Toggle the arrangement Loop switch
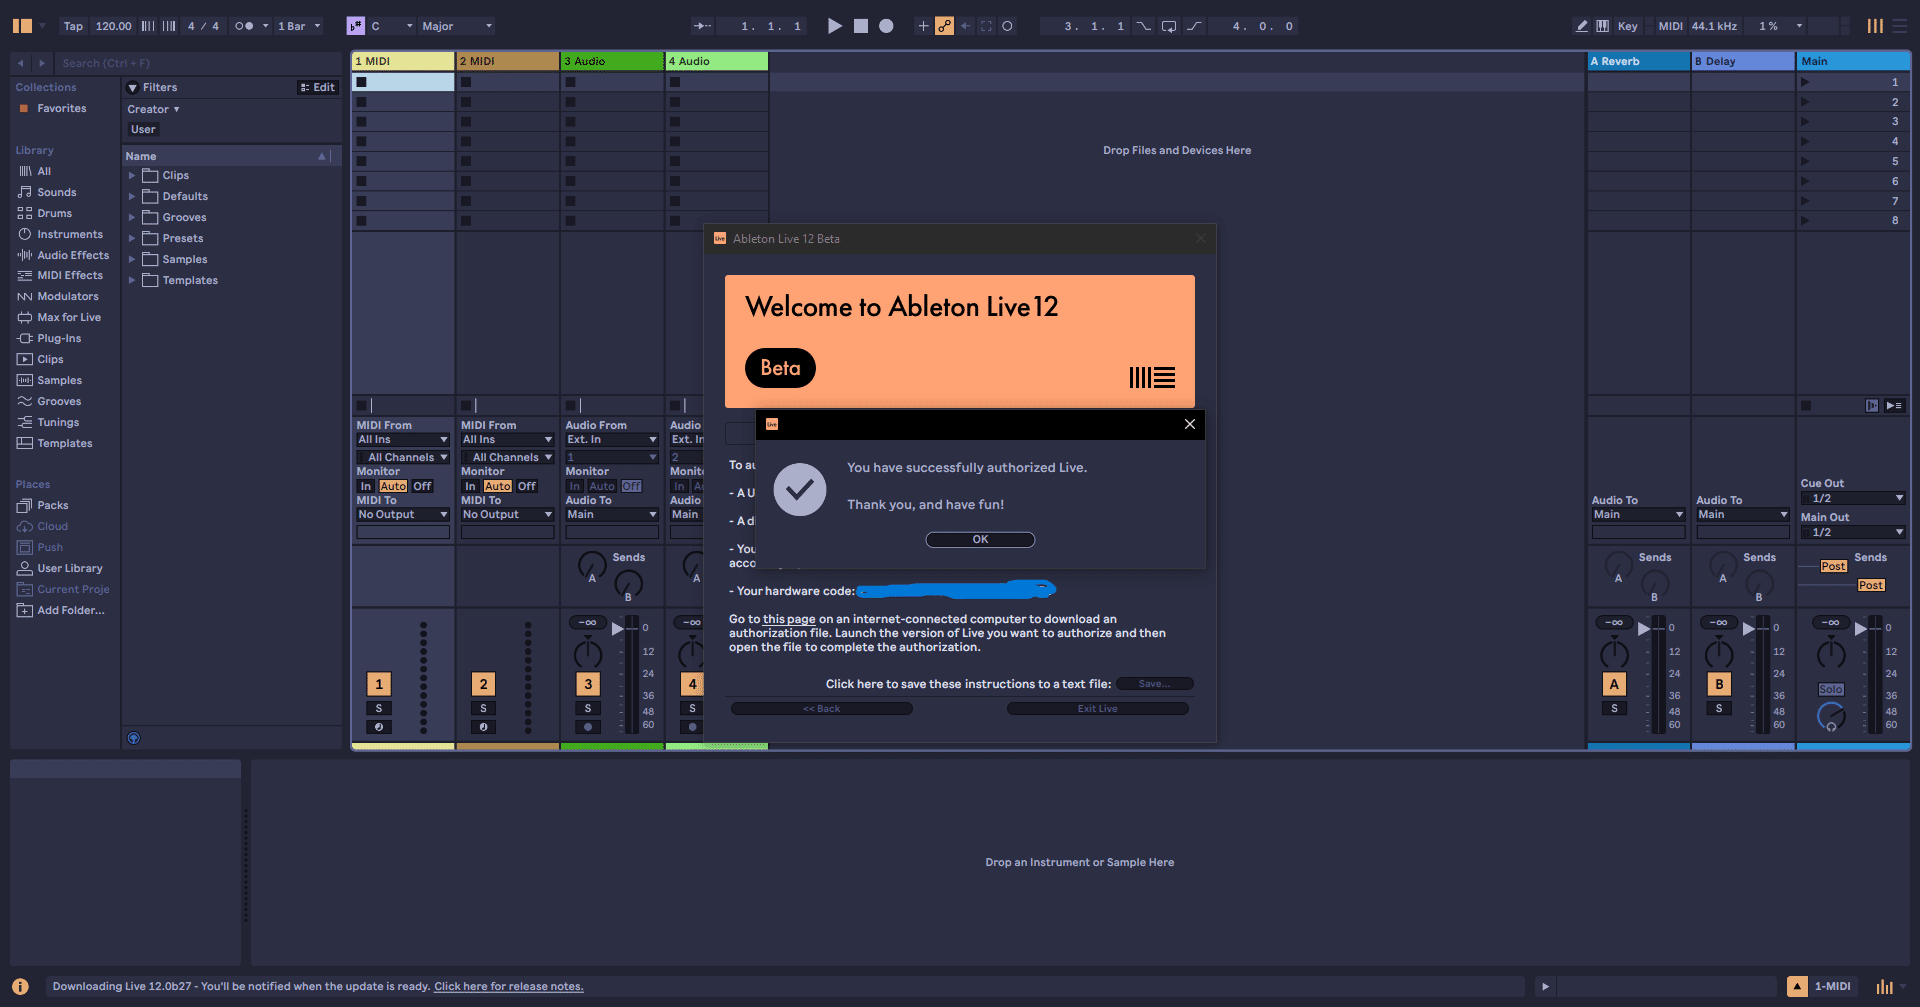 pos(1168,26)
